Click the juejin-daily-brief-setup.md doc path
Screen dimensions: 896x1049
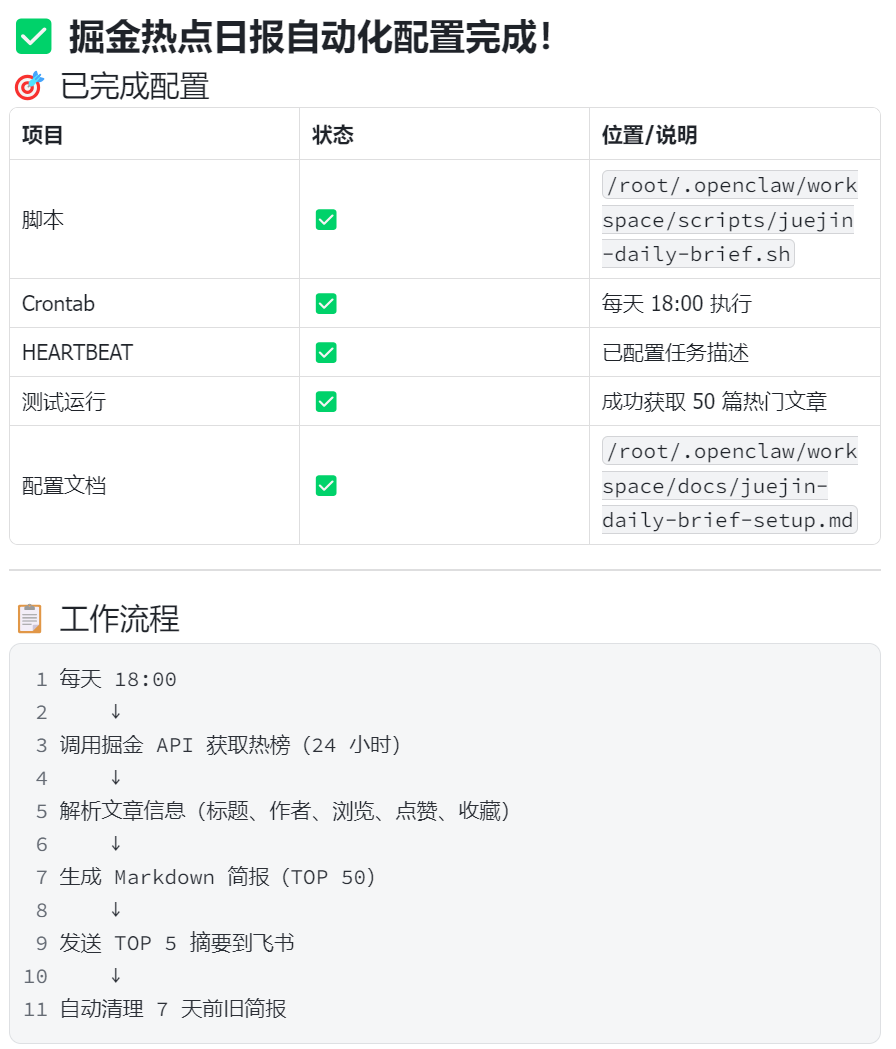[x=729, y=486]
